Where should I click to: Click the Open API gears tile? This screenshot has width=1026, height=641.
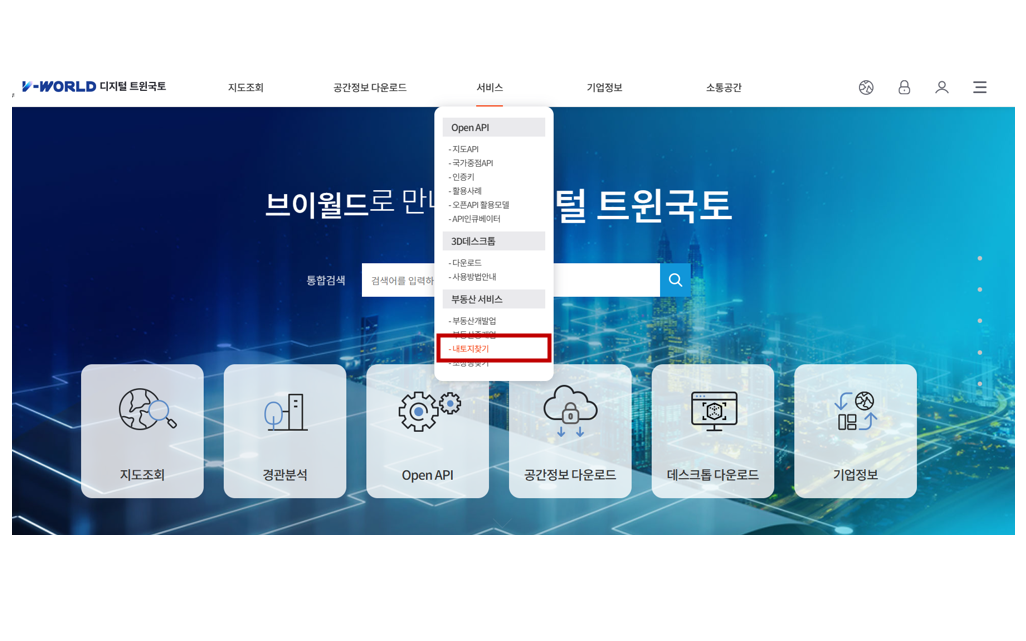coord(427,431)
